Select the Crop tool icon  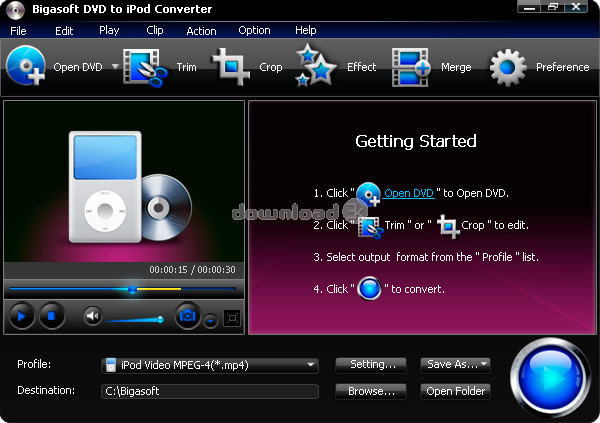click(x=231, y=67)
